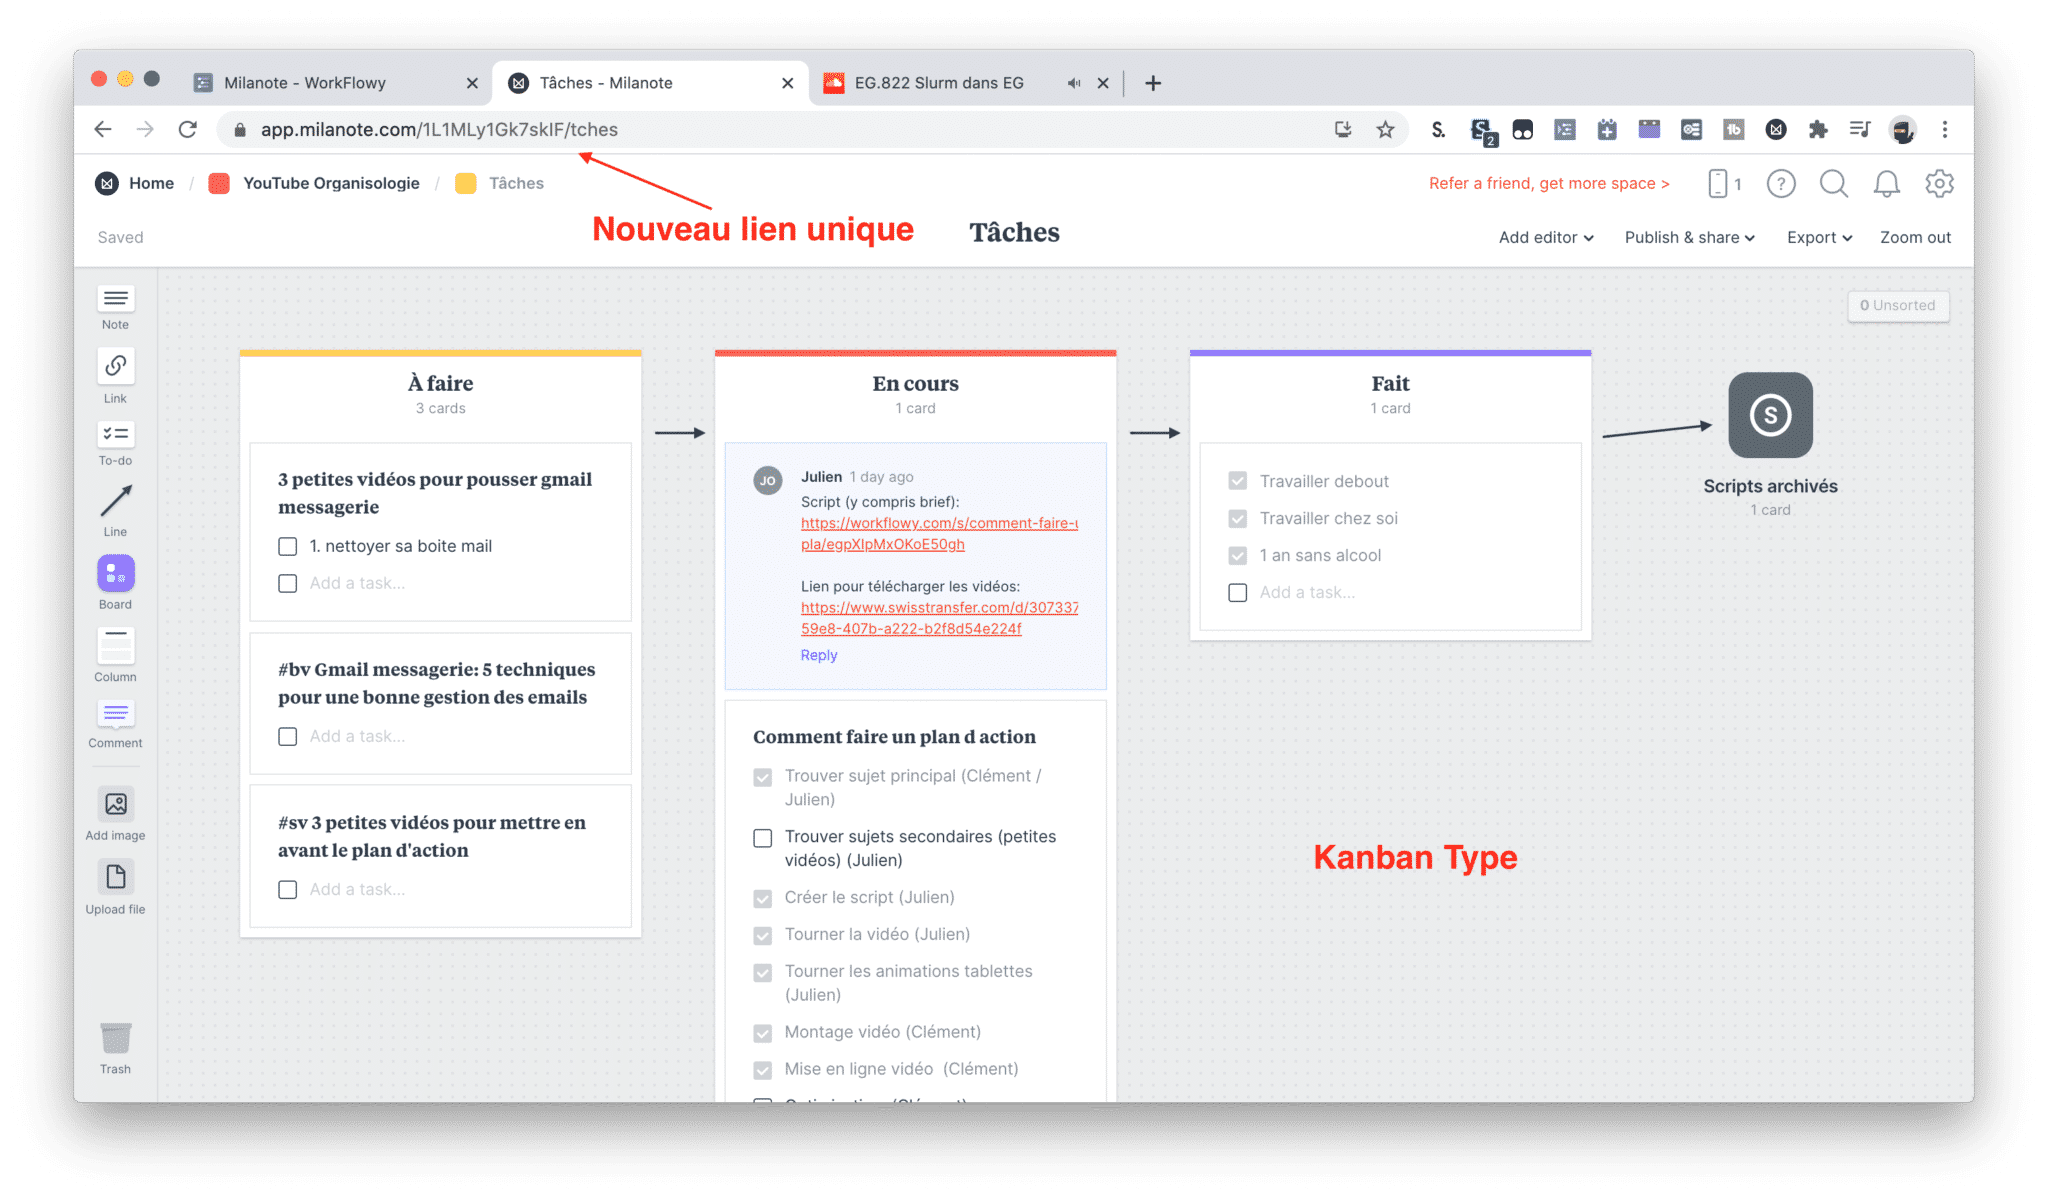The height and width of the screenshot is (1200, 2048).
Task: Close the EG.822 Slurm tab
Action: (1103, 83)
